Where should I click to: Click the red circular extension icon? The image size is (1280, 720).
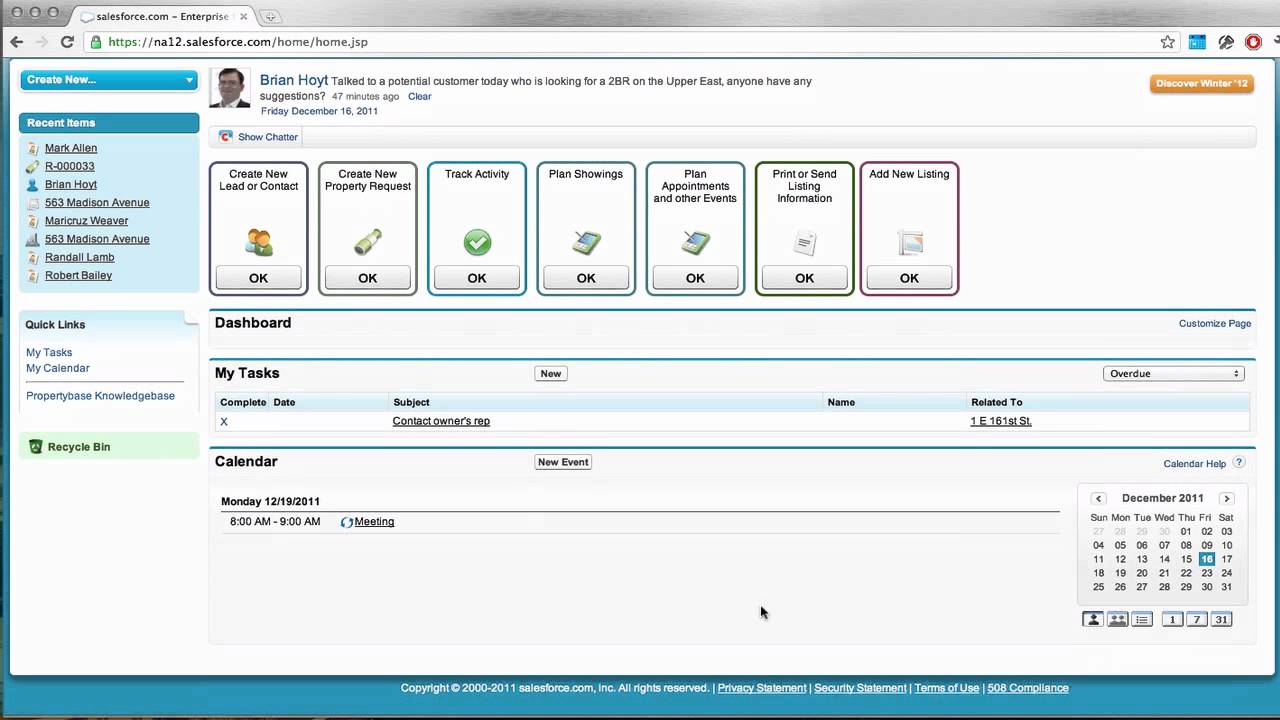[1253, 42]
